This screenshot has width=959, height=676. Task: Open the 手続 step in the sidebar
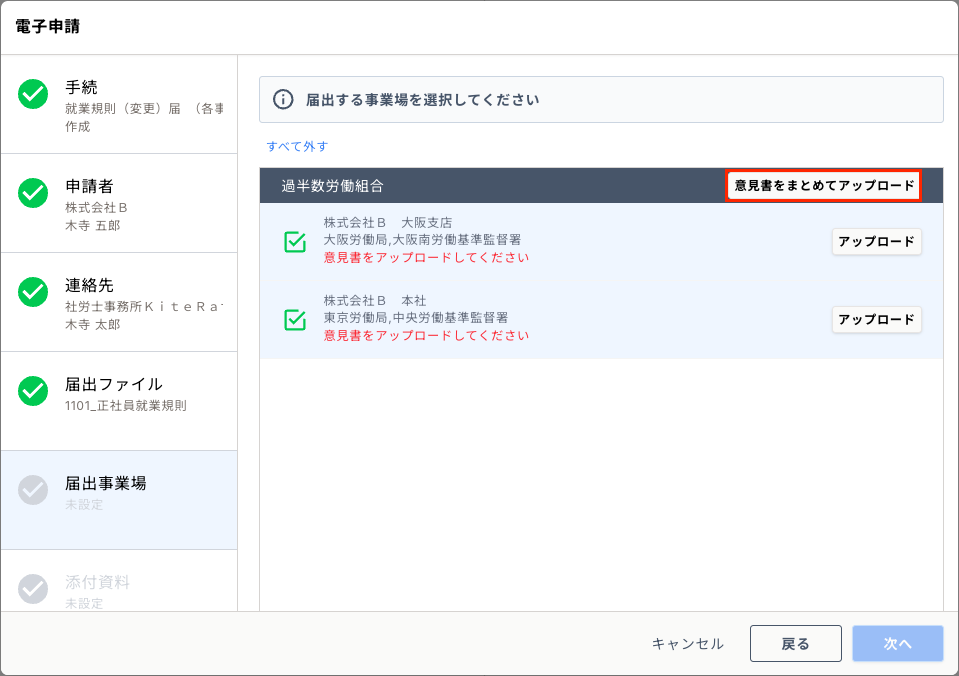(119, 105)
